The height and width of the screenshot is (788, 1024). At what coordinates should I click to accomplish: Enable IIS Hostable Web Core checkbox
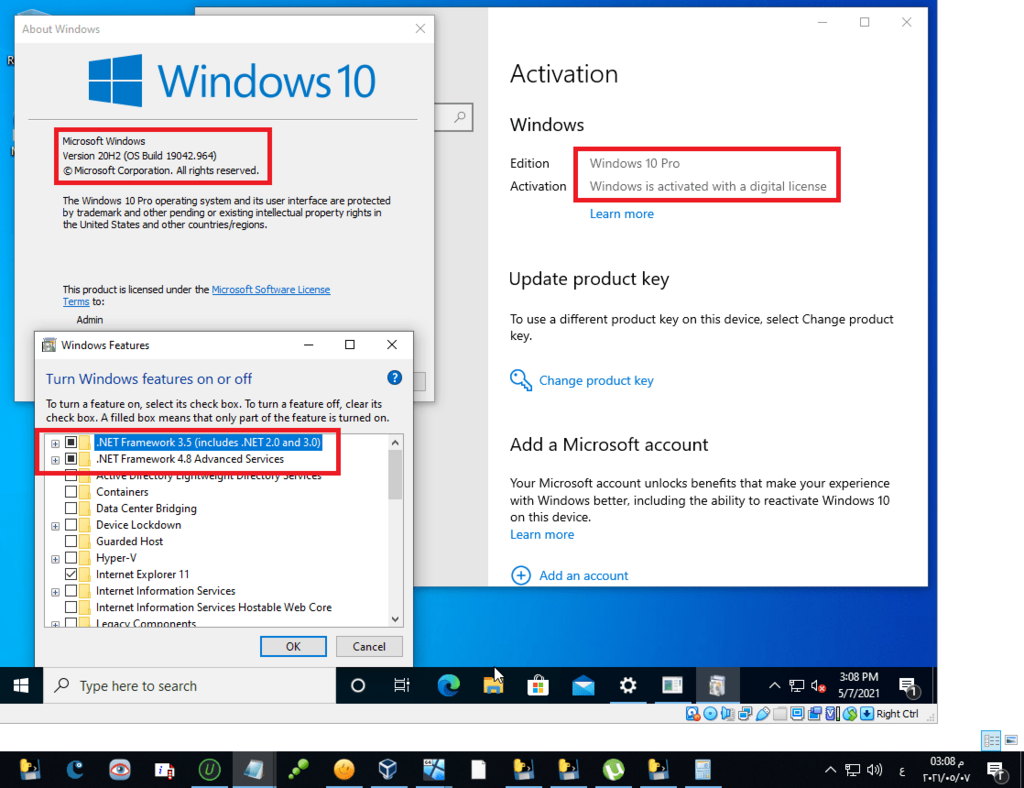coord(71,607)
